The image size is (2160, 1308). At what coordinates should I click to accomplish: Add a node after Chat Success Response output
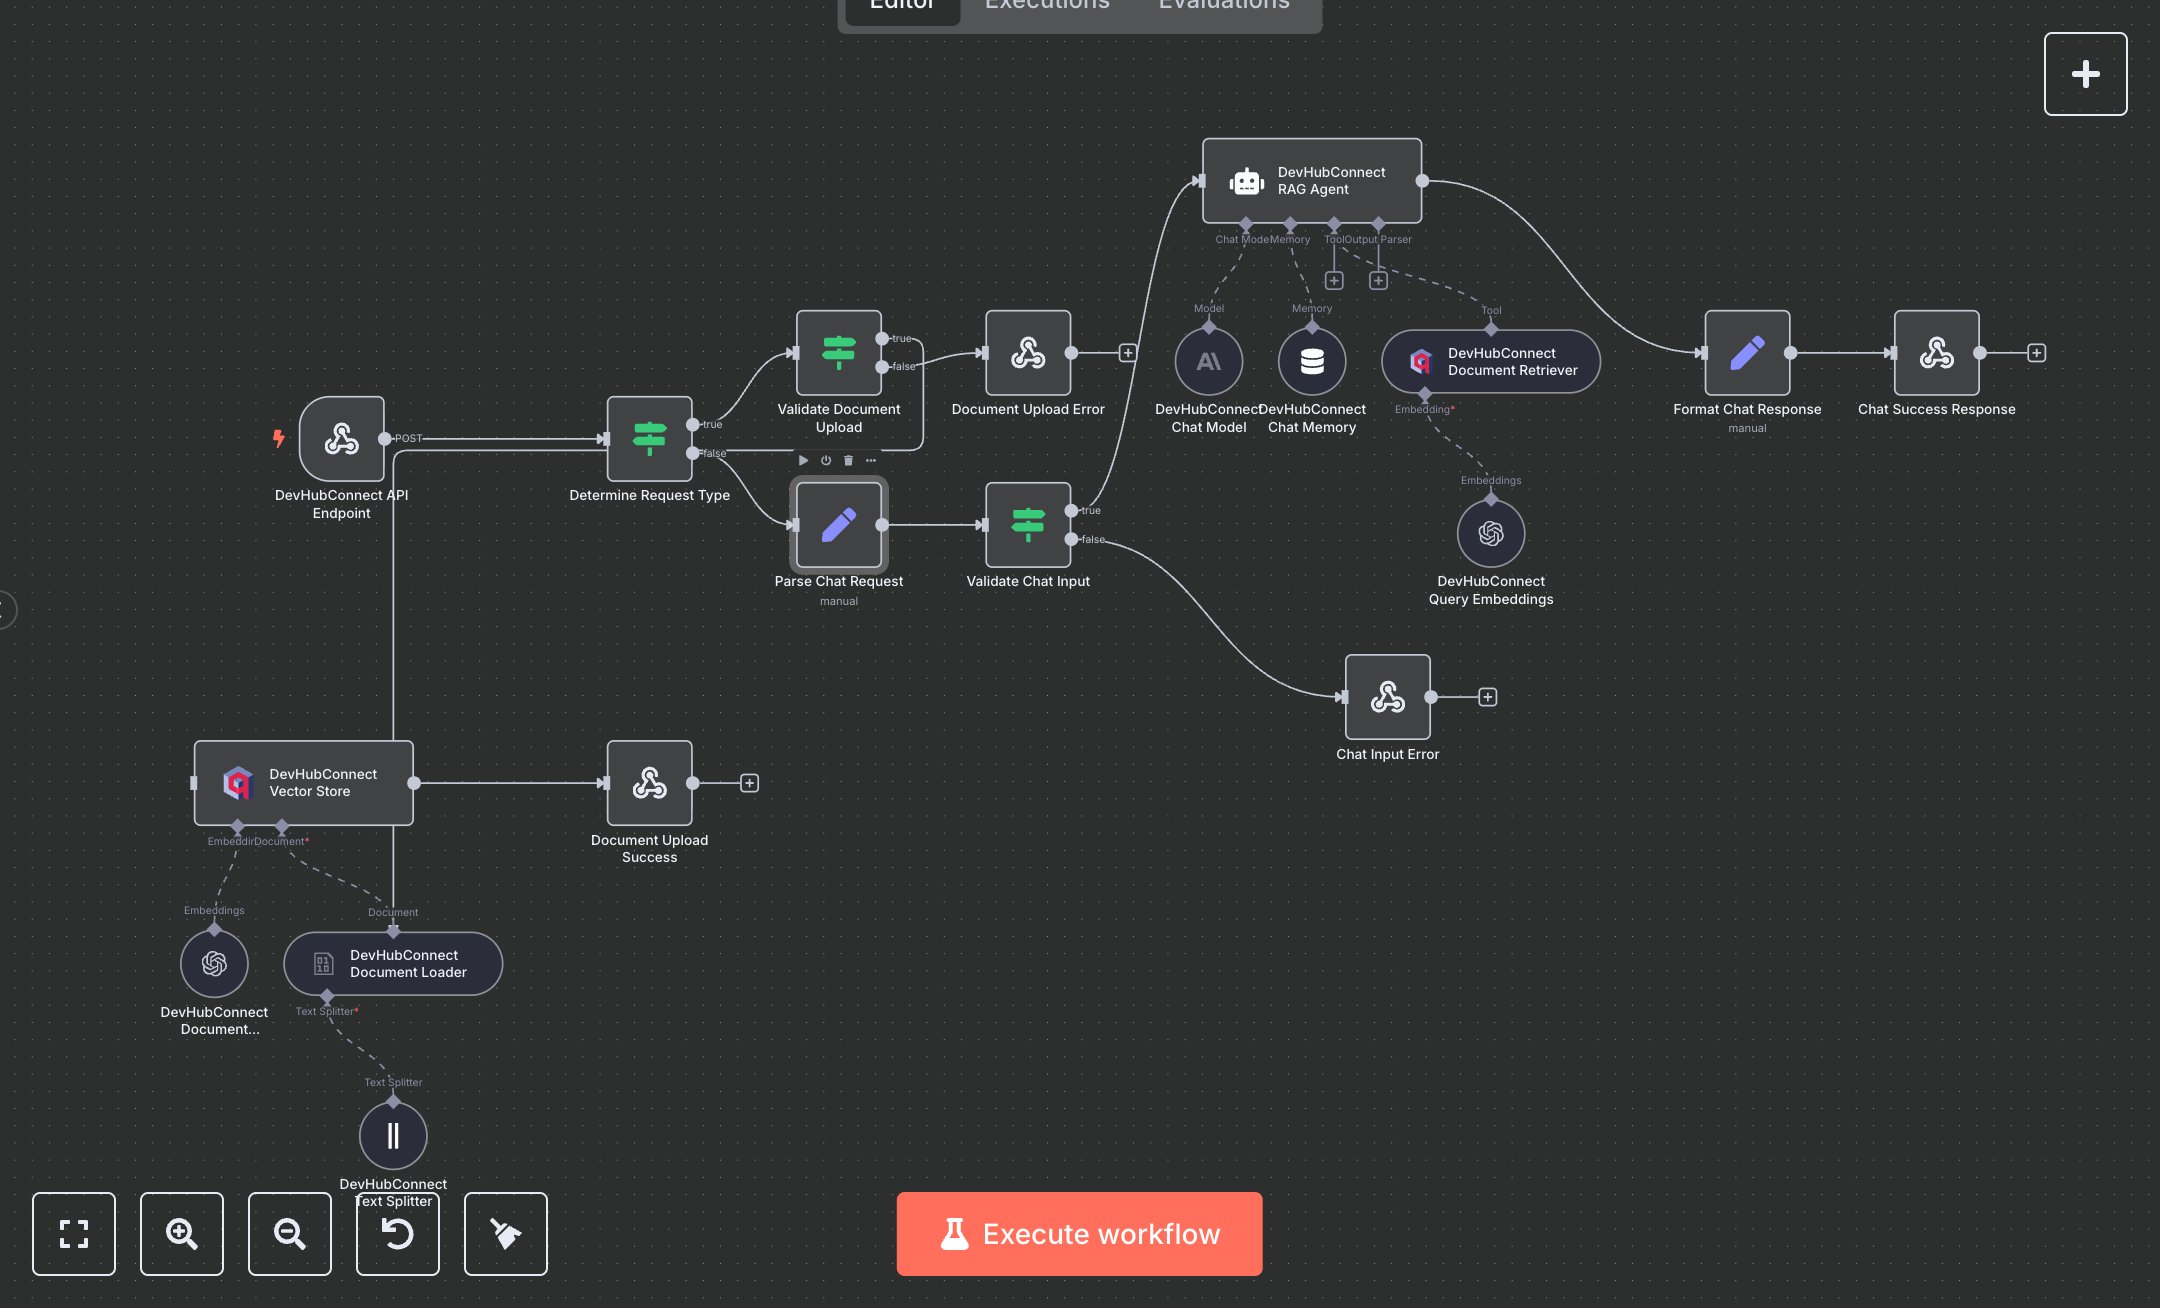click(2037, 352)
